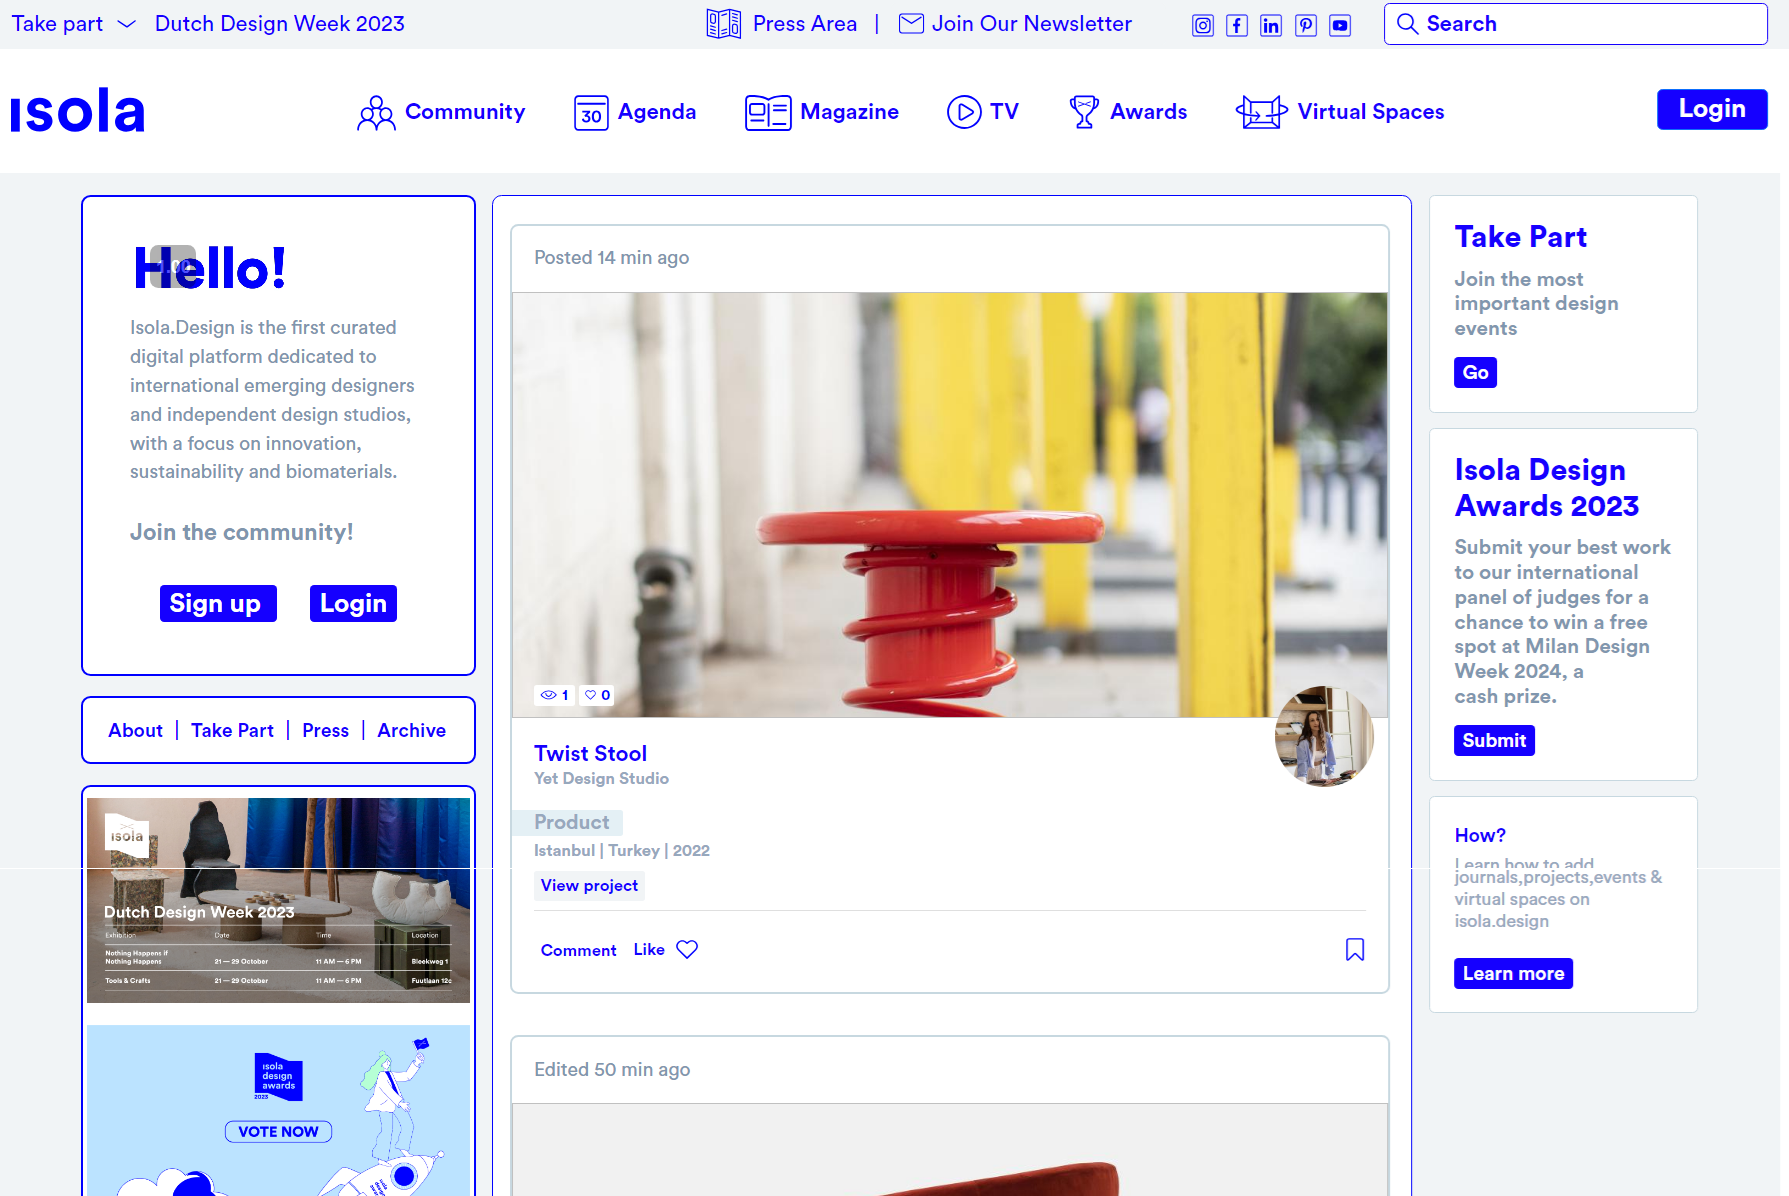The height and width of the screenshot is (1196, 1789).
Task: Open the Dutch Design Week 2023 banner image
Action: point(278,900)
